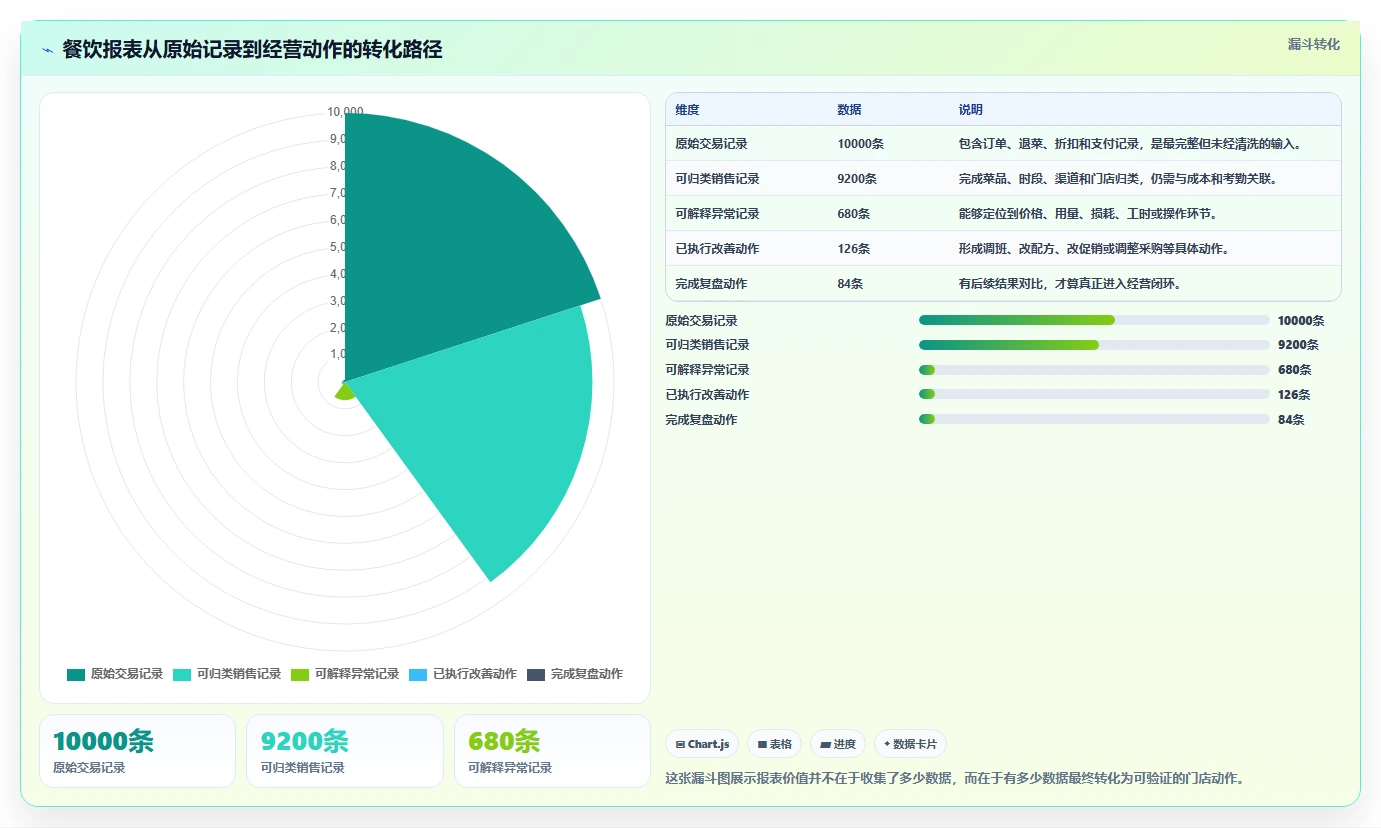Screen dimensions: 1381x828
Task: Click the 完成复盘动作 progress bar
Action: [1094, 419]
